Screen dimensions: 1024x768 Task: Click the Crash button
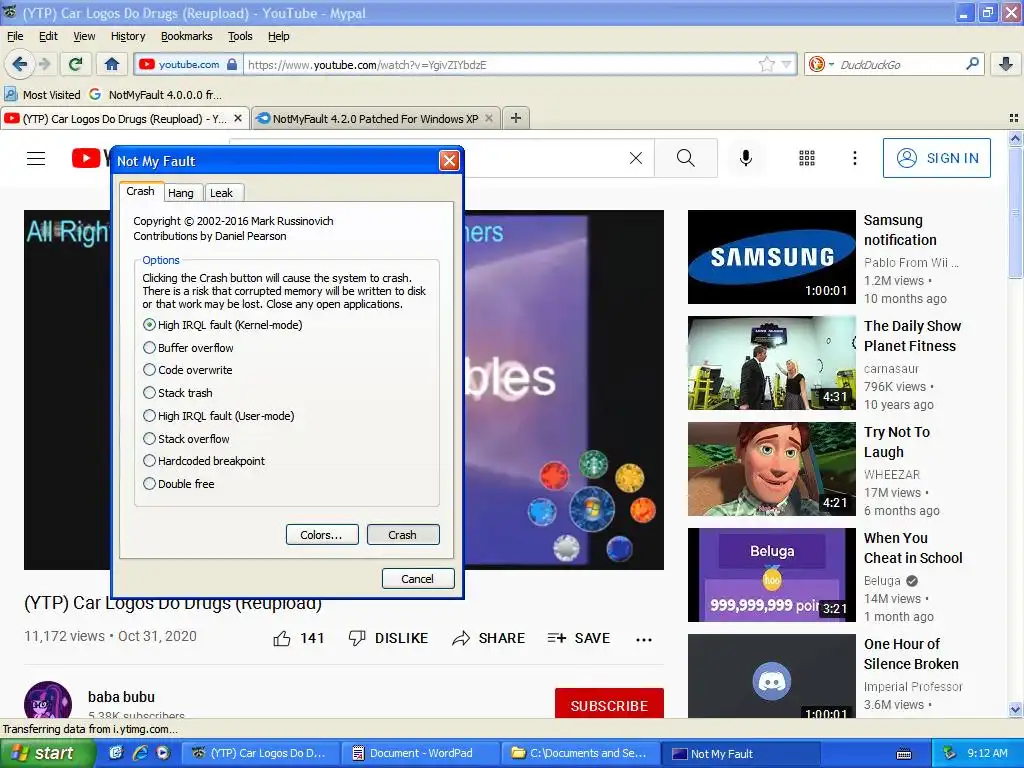coord(403,534)
